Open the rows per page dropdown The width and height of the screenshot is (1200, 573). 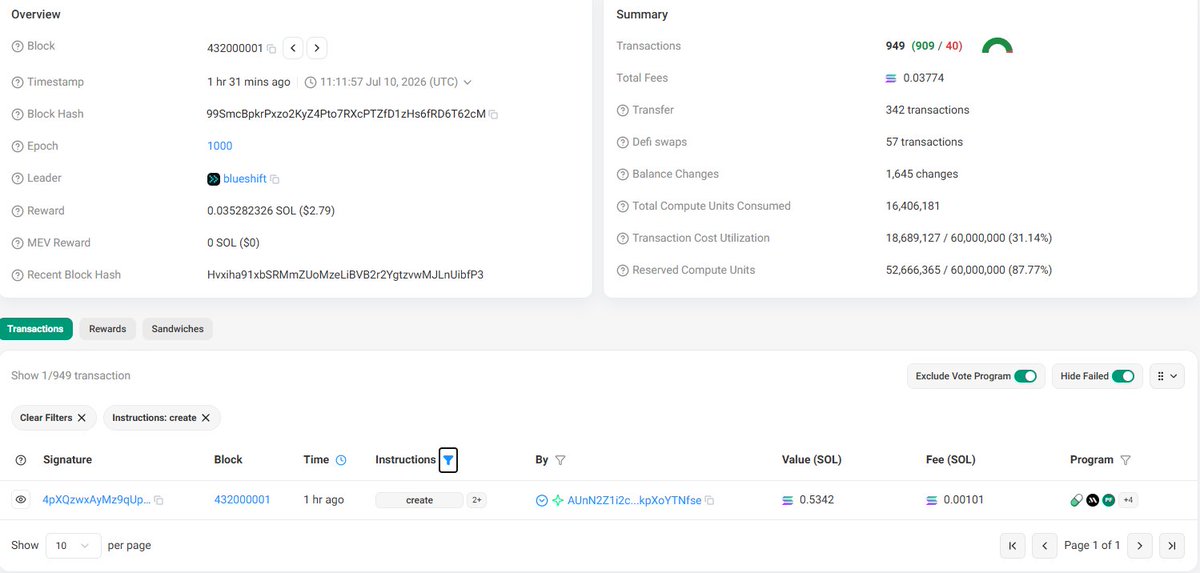pyautogui.click(x=74, y=546)
